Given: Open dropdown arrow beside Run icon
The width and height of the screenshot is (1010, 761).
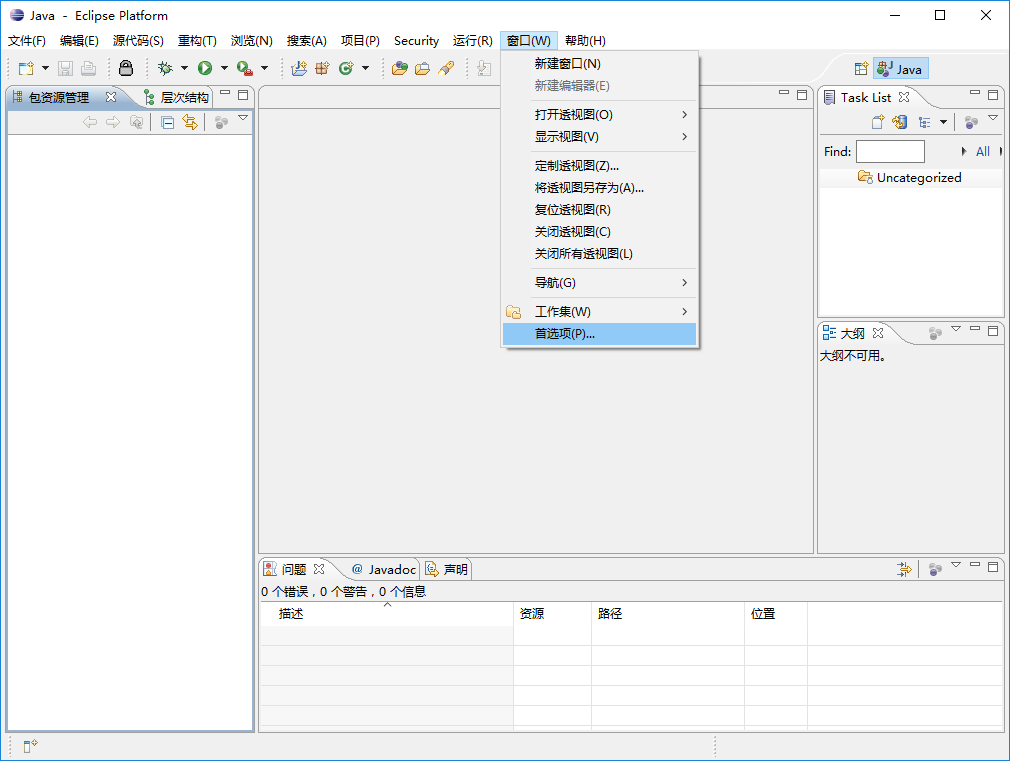Looking at the screenshot, I should click(224, 68).
